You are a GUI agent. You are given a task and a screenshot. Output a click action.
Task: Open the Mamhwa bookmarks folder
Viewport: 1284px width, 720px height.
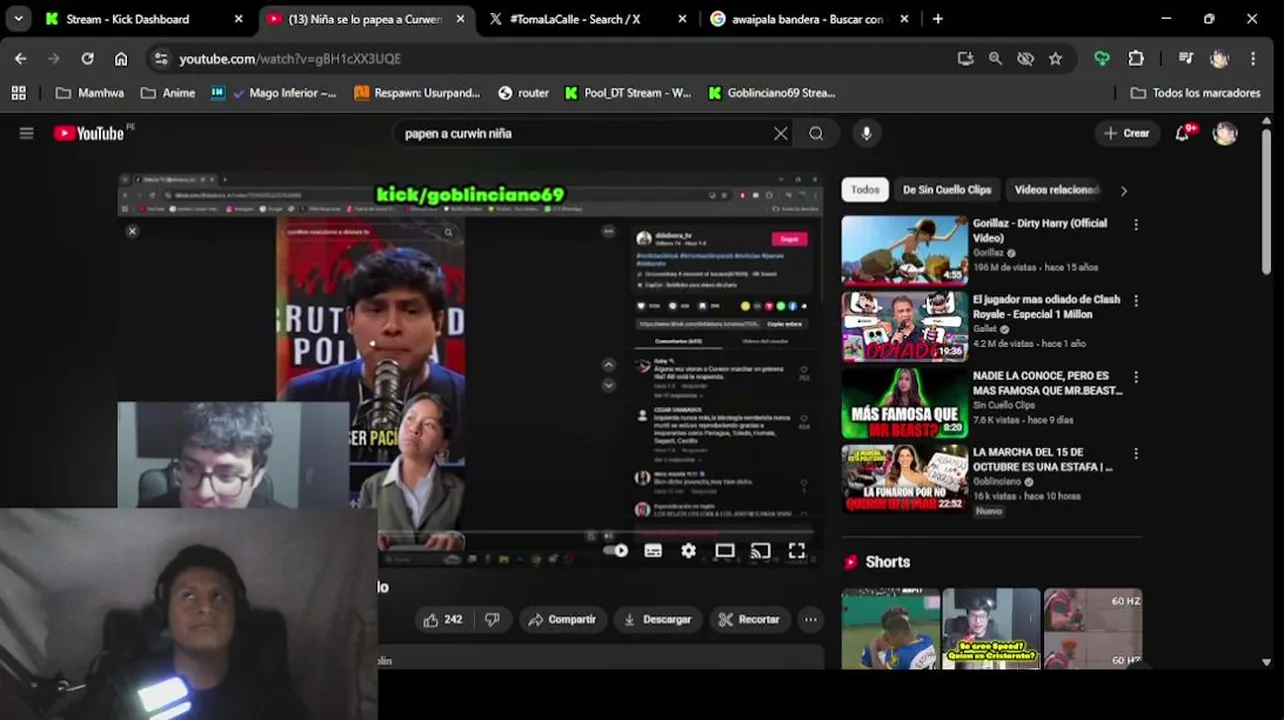tap(90, 93)
